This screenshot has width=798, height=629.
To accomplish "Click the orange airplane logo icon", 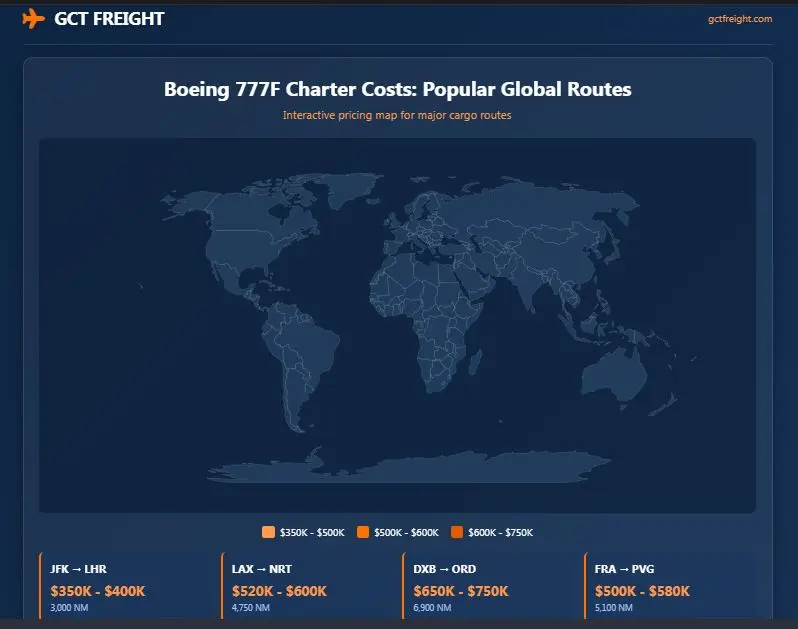I will 34,19.
